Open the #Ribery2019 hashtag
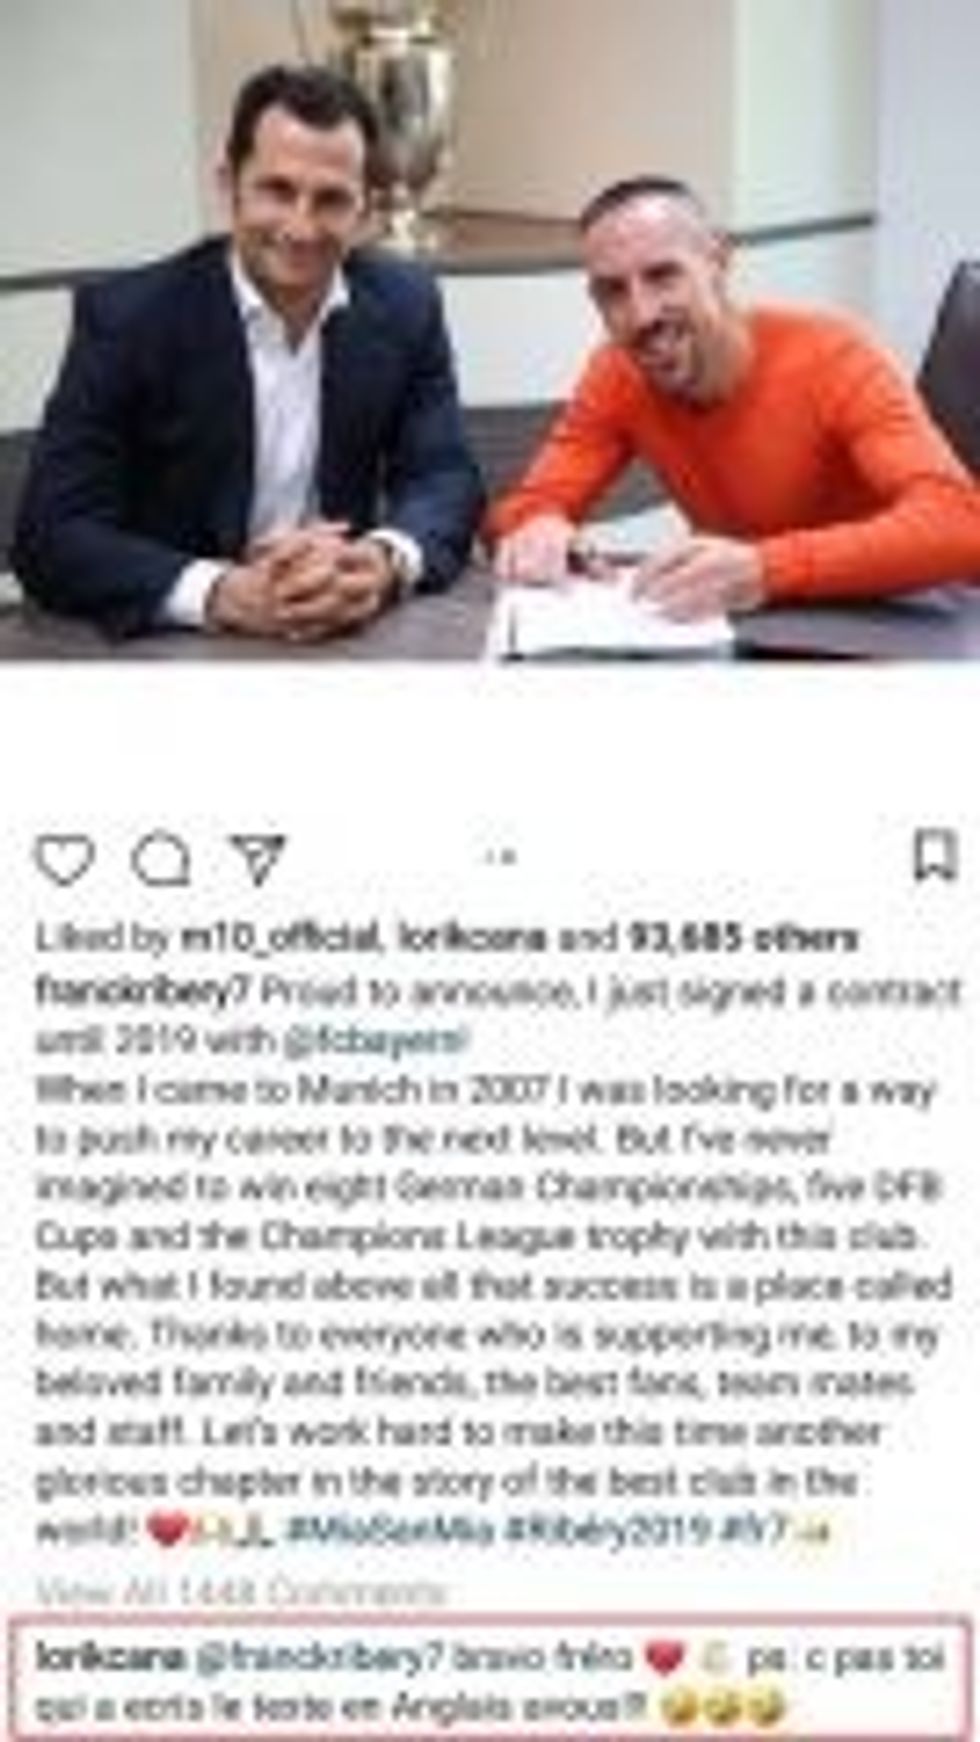This screenshot has height=1742, width=980. coord(609,1531)
